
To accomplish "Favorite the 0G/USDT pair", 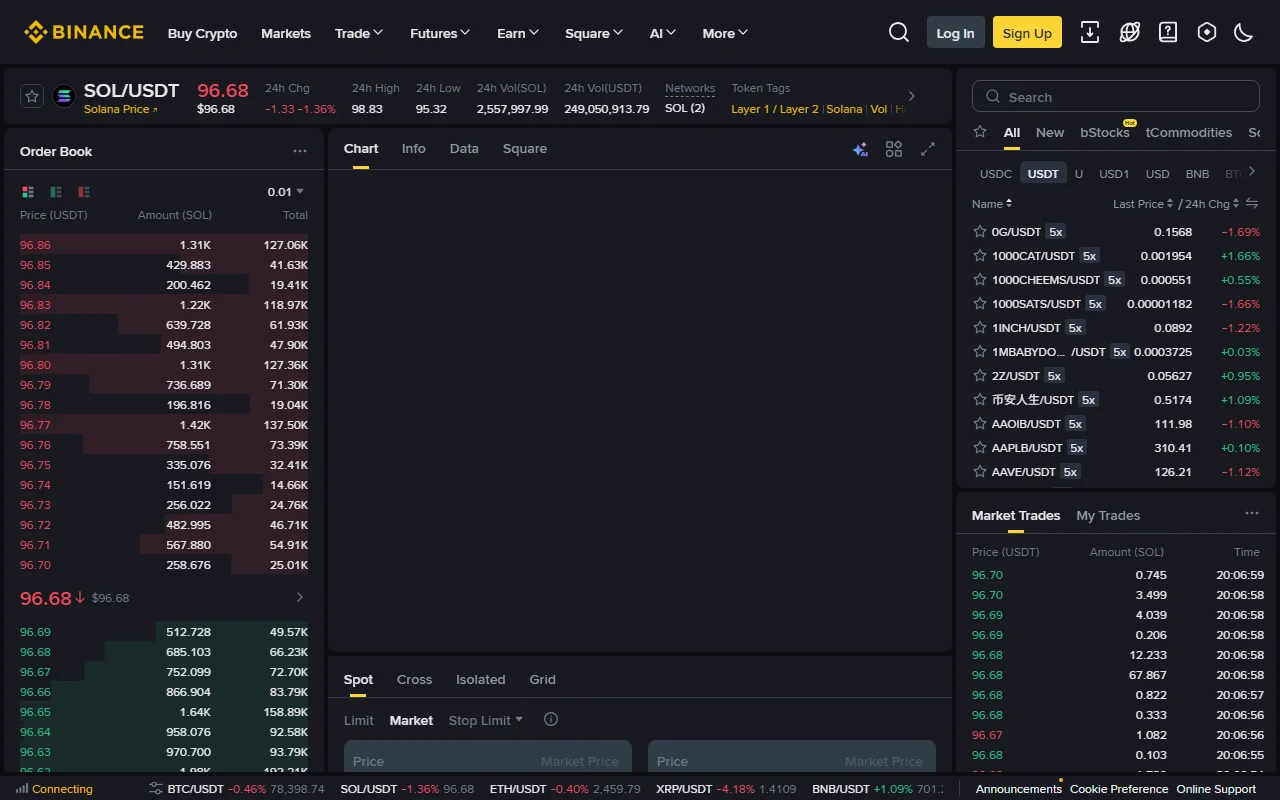I will [980, 231].
